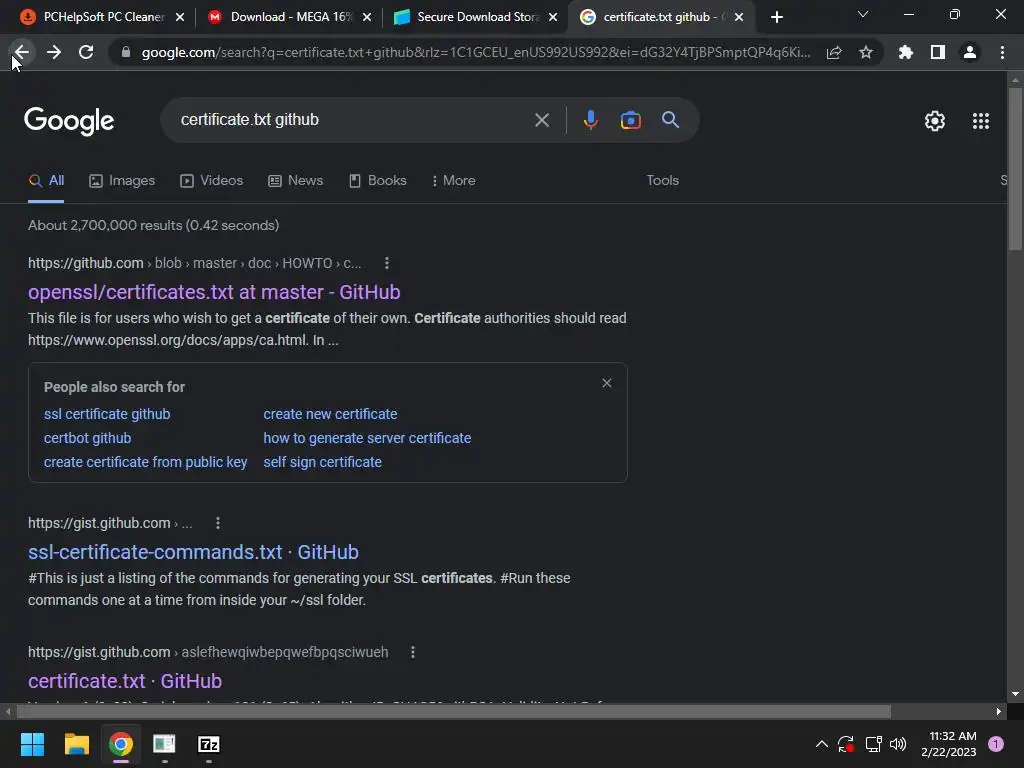This screenshot has height=768, width=1024.
Task: Search for self sign certificate
Action: point(323,462)
